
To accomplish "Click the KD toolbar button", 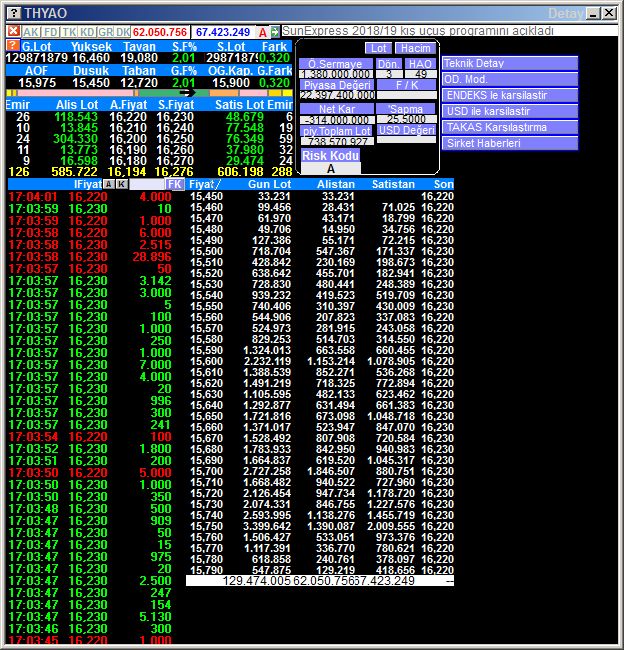I will pyautogui.click(x=87, y=32).
